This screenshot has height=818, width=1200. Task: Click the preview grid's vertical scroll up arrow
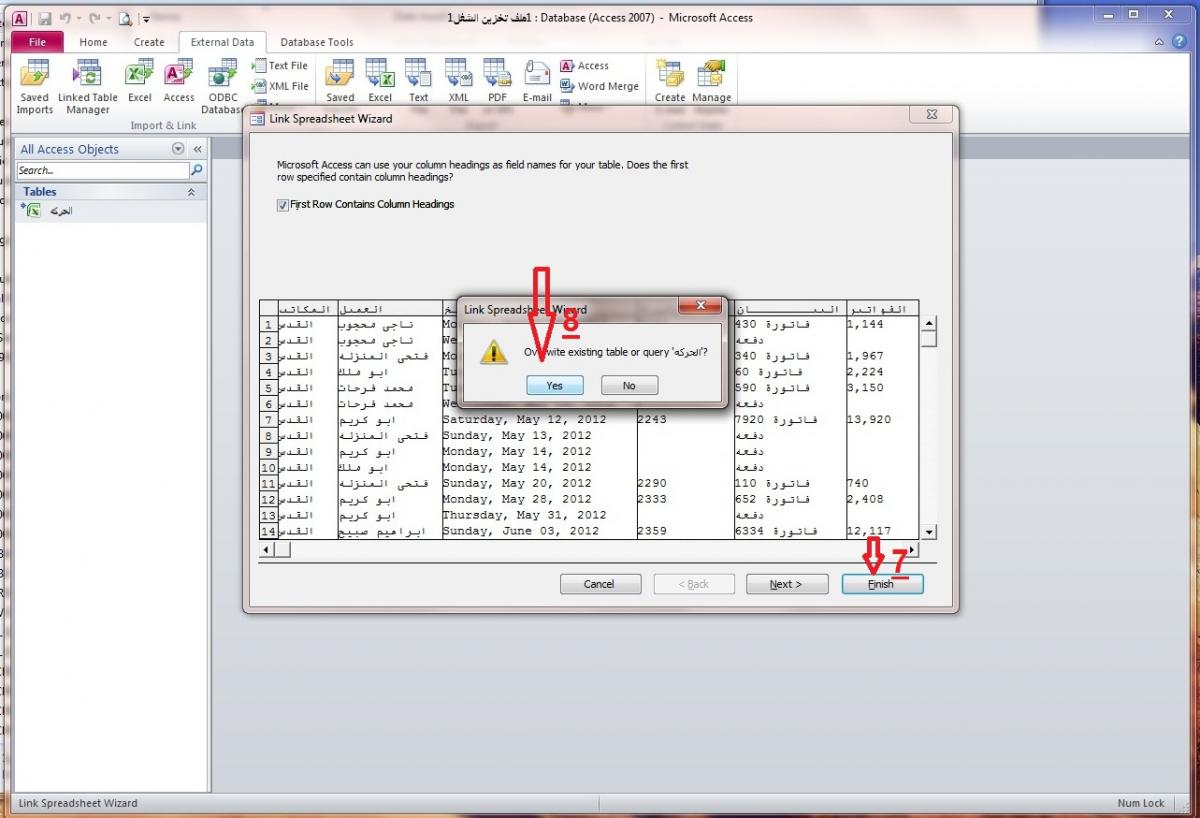tap(929, 323)
